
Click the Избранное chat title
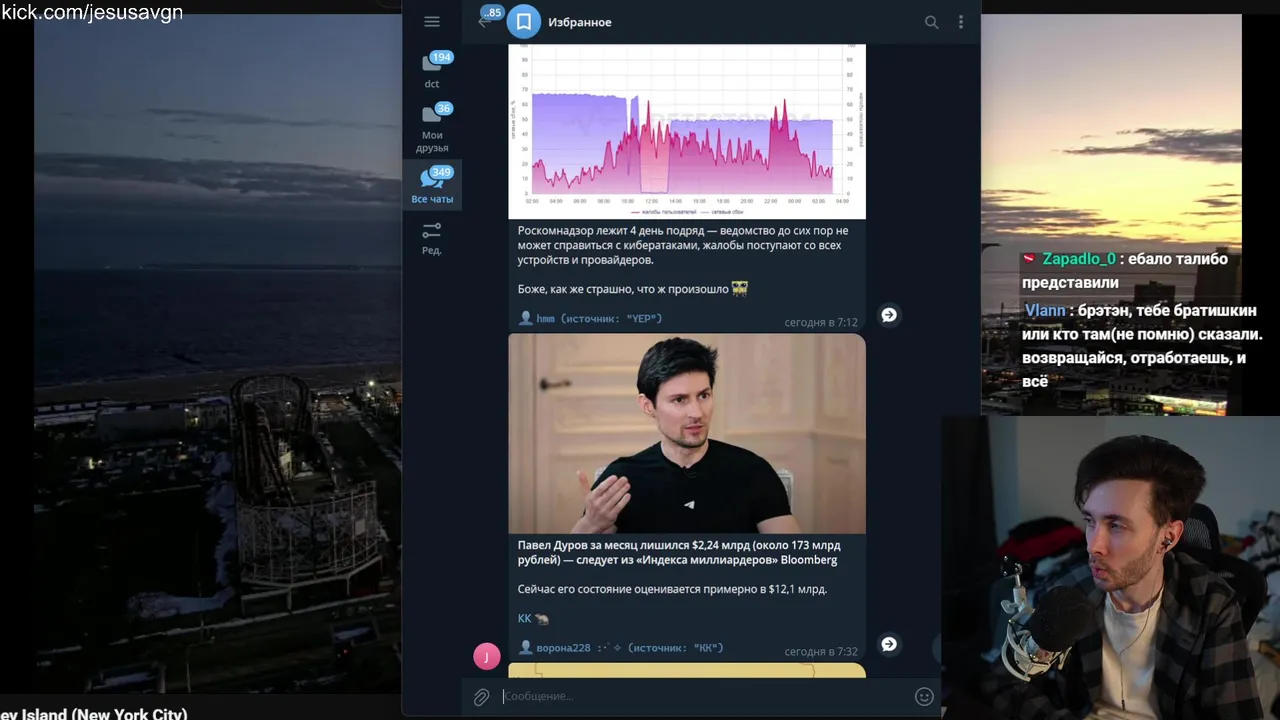tap(580, 22)
